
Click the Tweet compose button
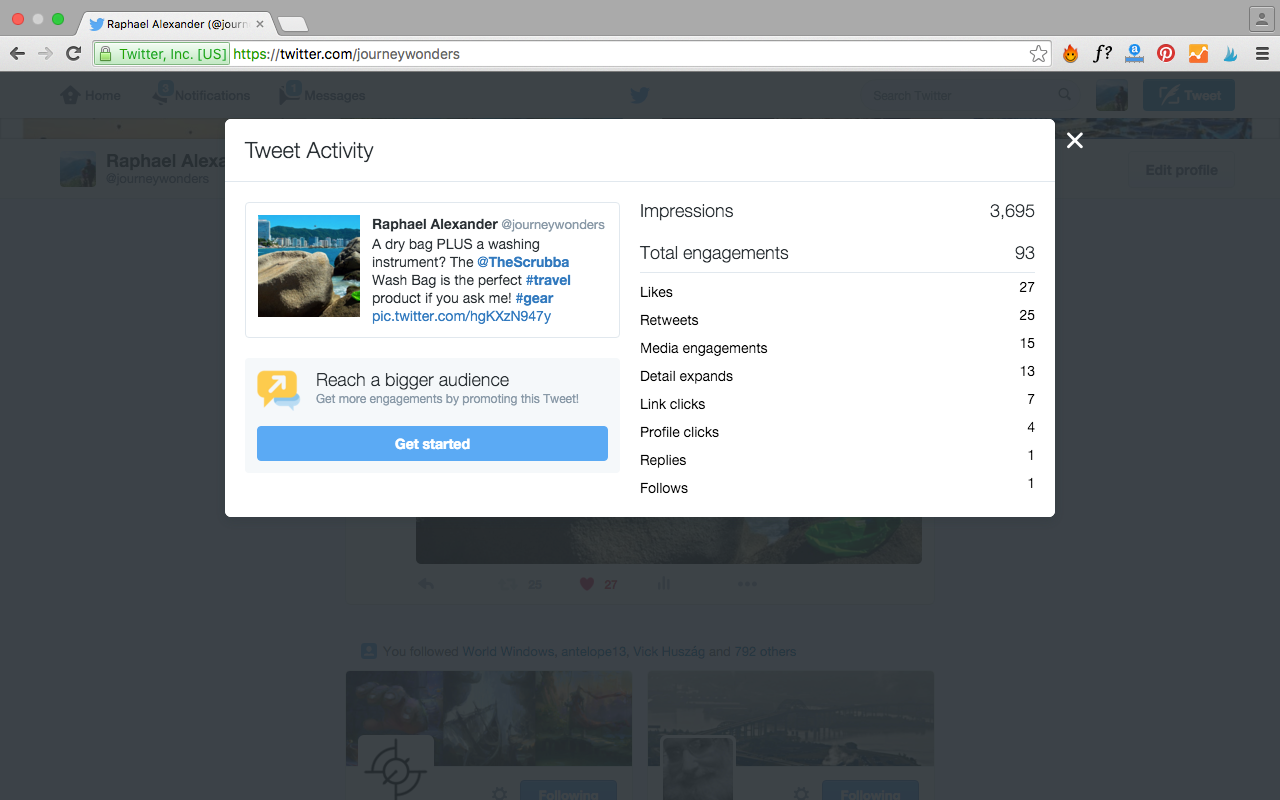click(1189, 95)
